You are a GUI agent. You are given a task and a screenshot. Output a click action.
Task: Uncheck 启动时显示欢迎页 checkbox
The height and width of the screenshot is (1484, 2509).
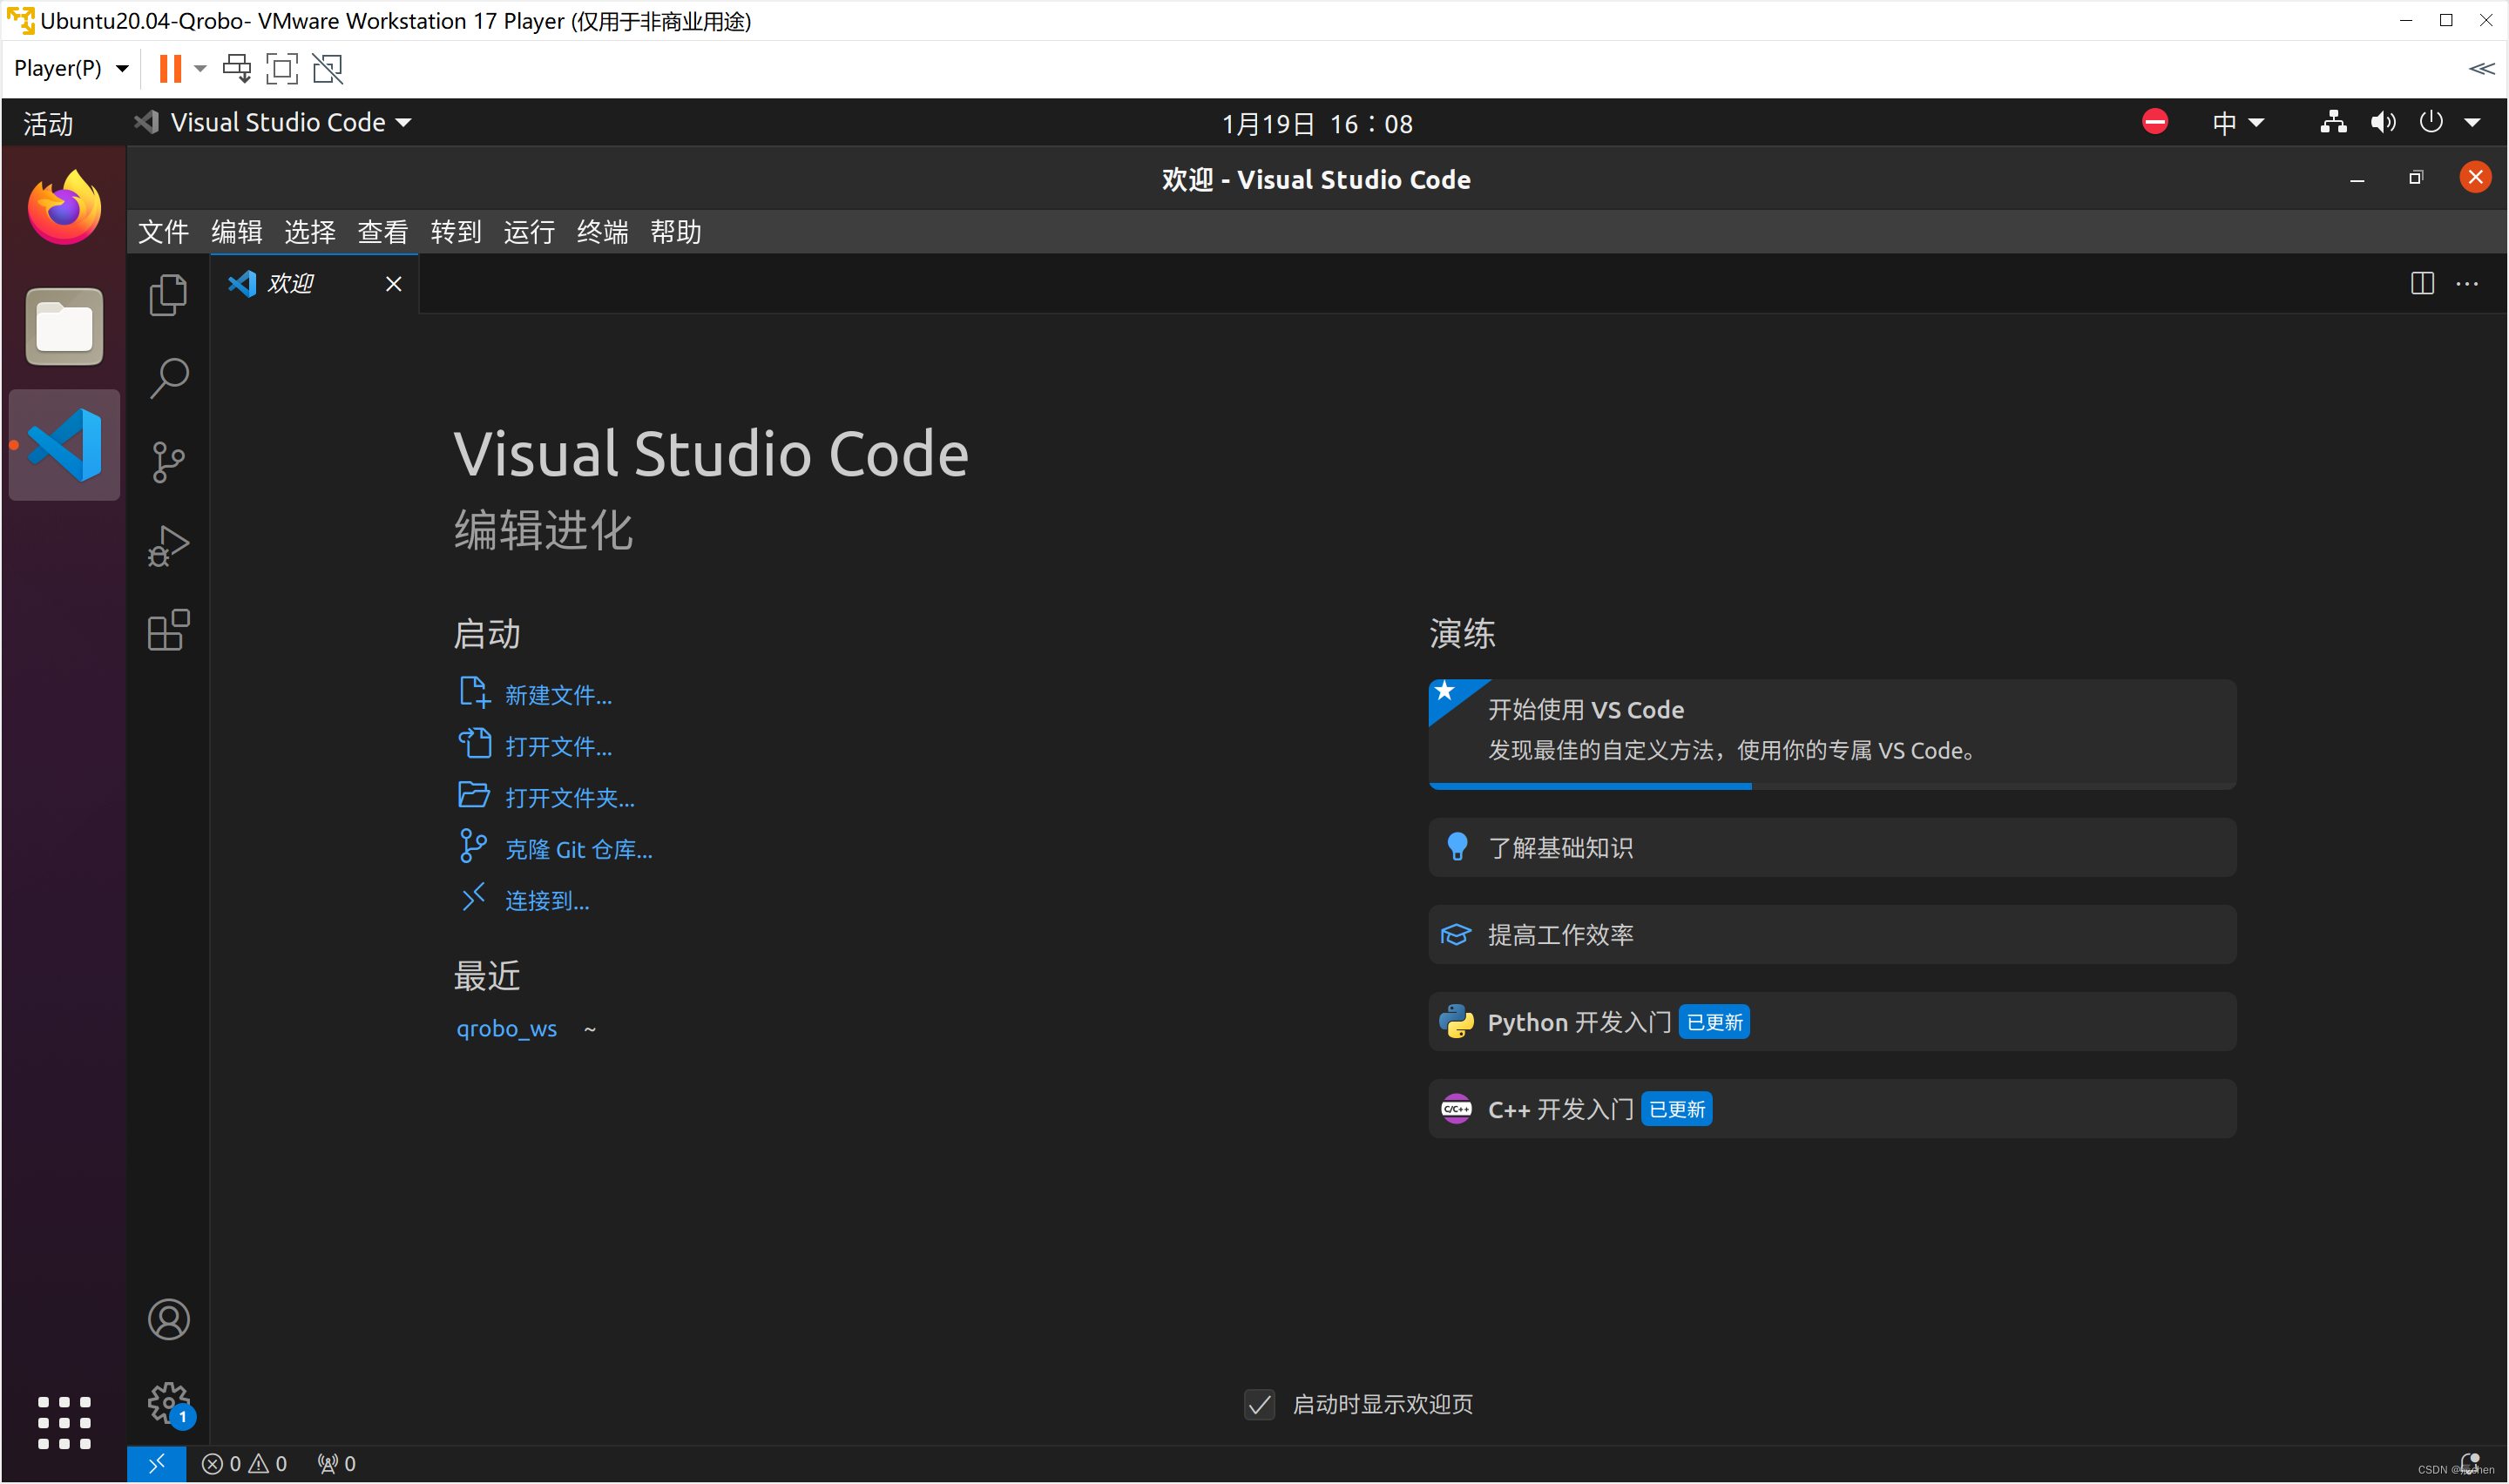(1259, 1404)
